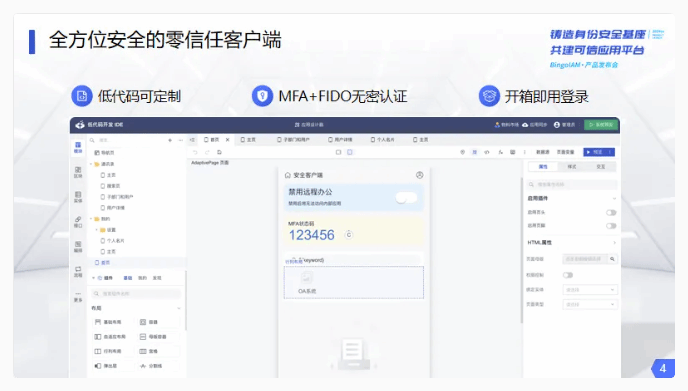Click the 数据源 toolbar button
688x391 pixels.
543,152
